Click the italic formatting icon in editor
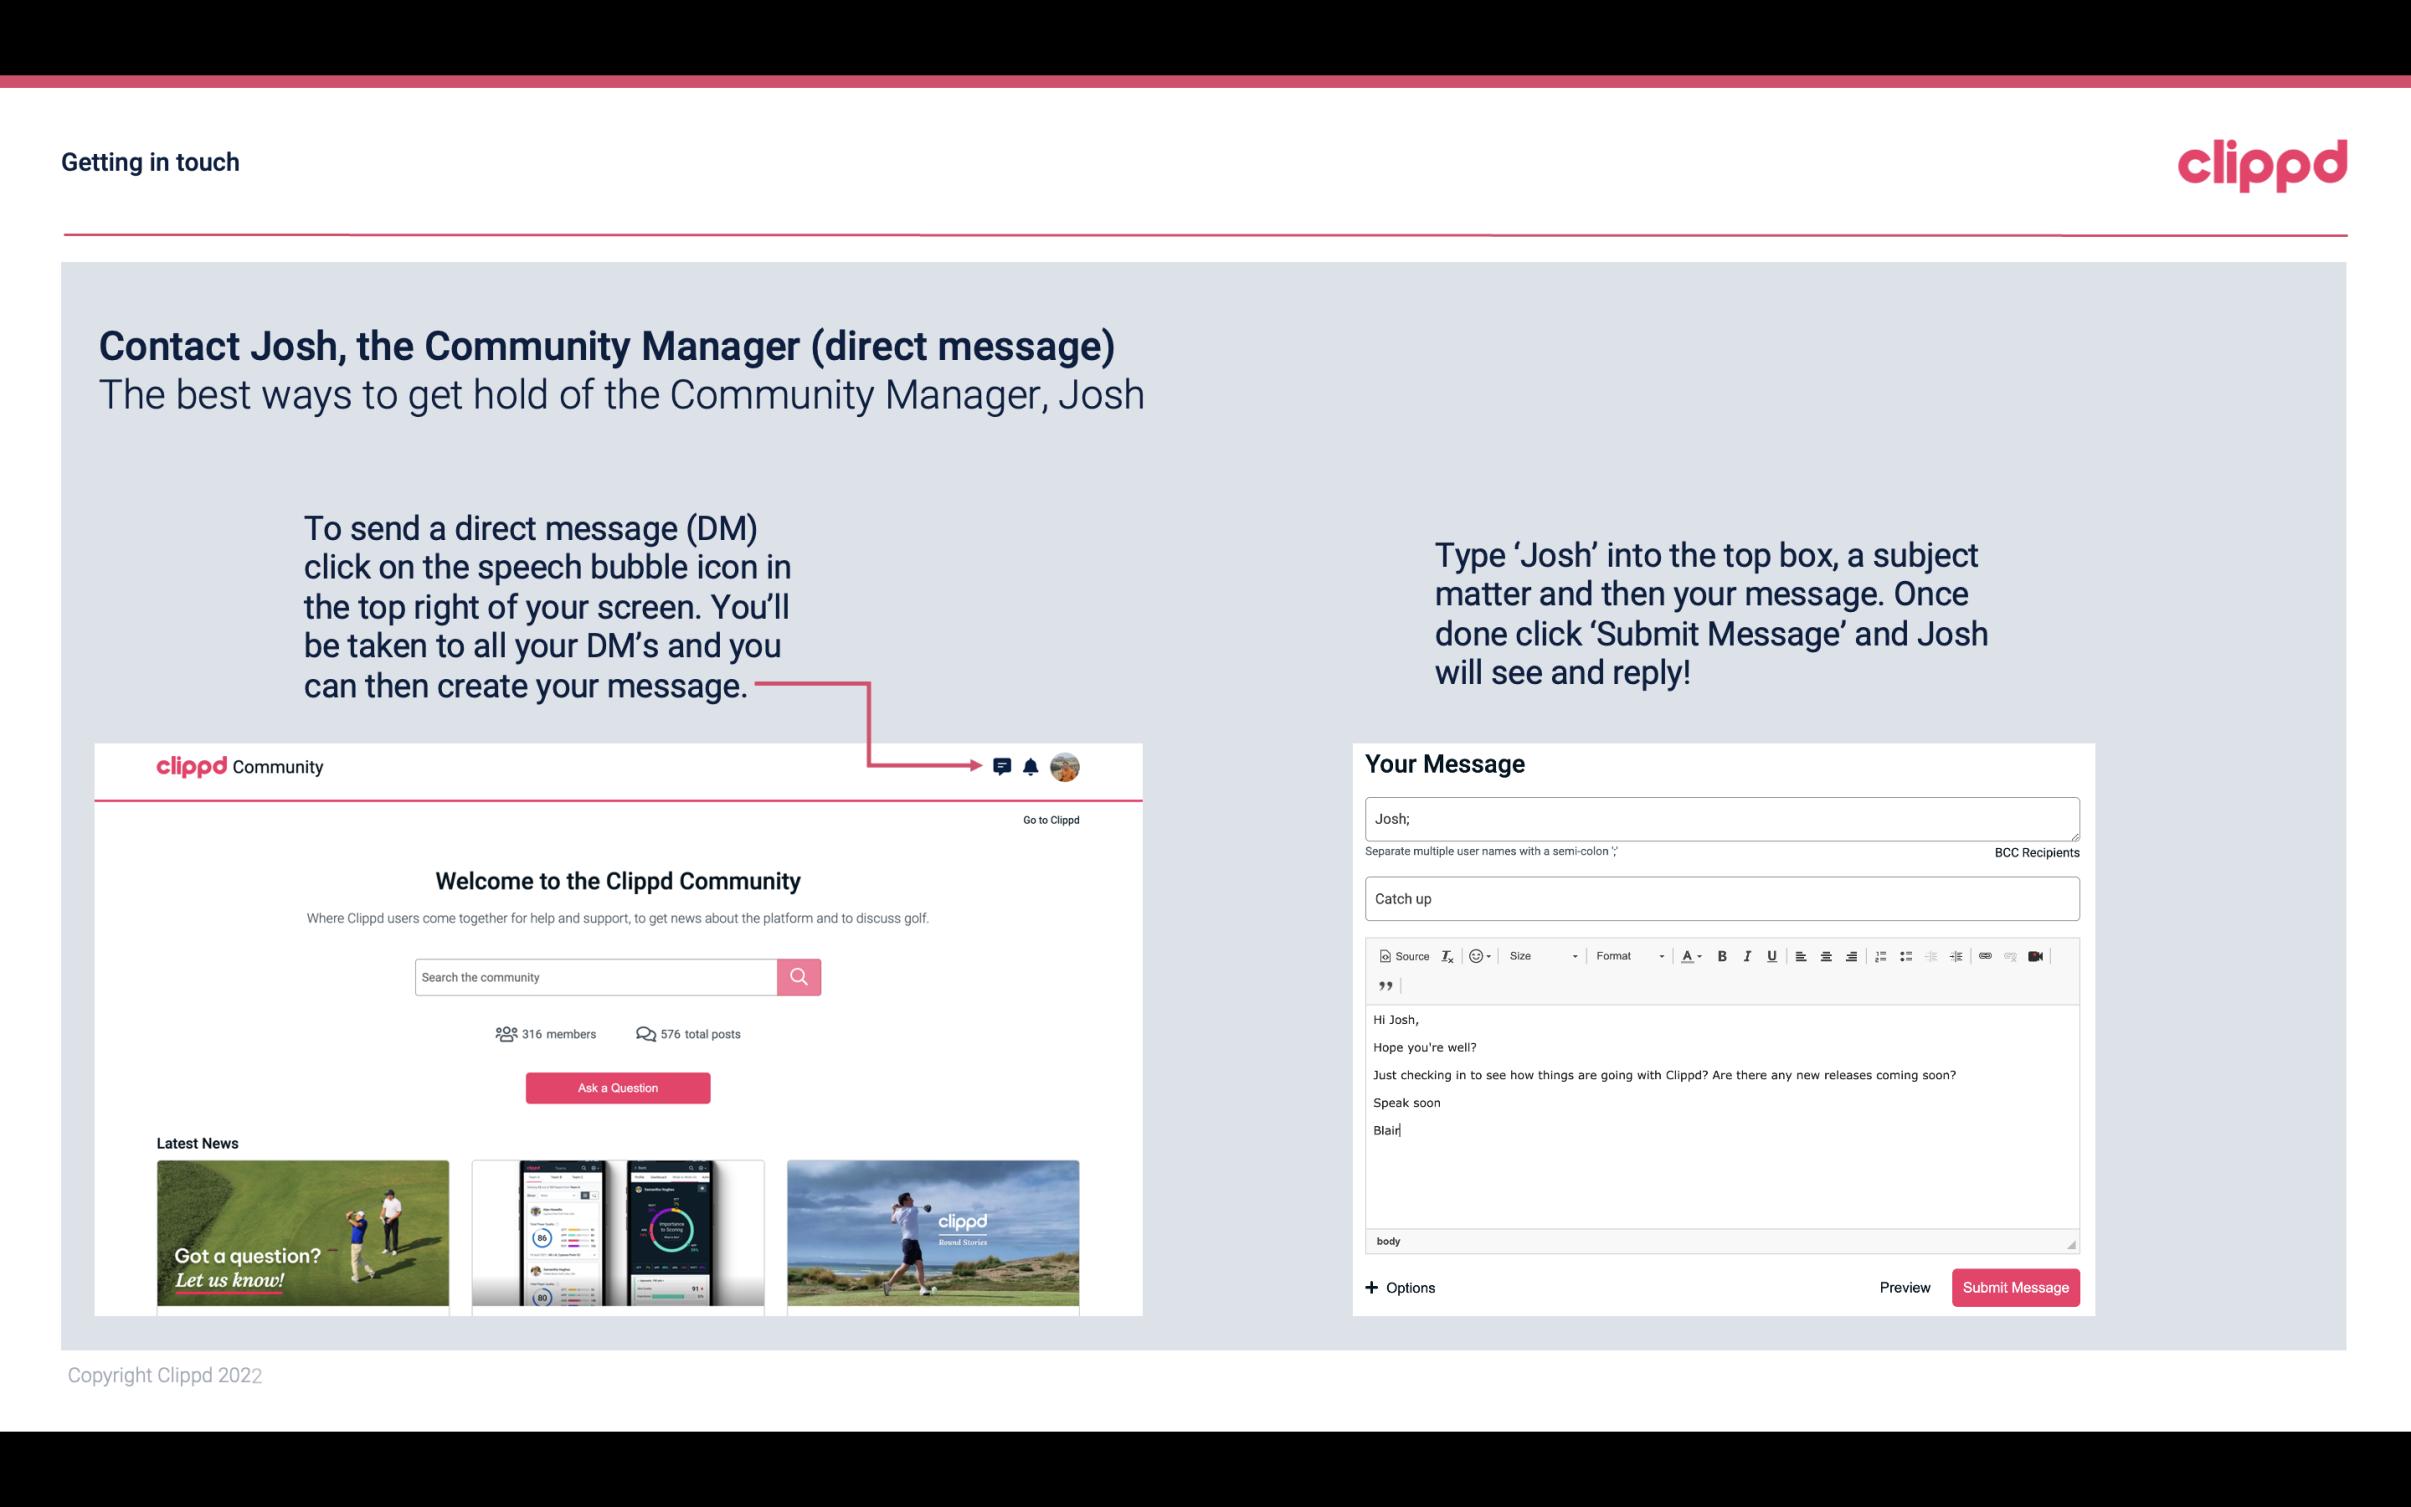The height and width of the screenshot is (1507, 2411). 1748,955
